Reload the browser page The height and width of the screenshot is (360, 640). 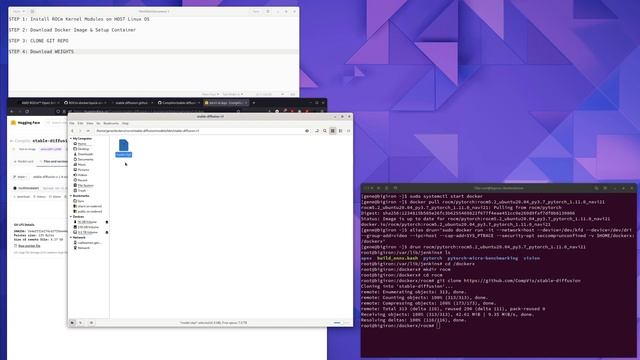[x=27, y=111]
